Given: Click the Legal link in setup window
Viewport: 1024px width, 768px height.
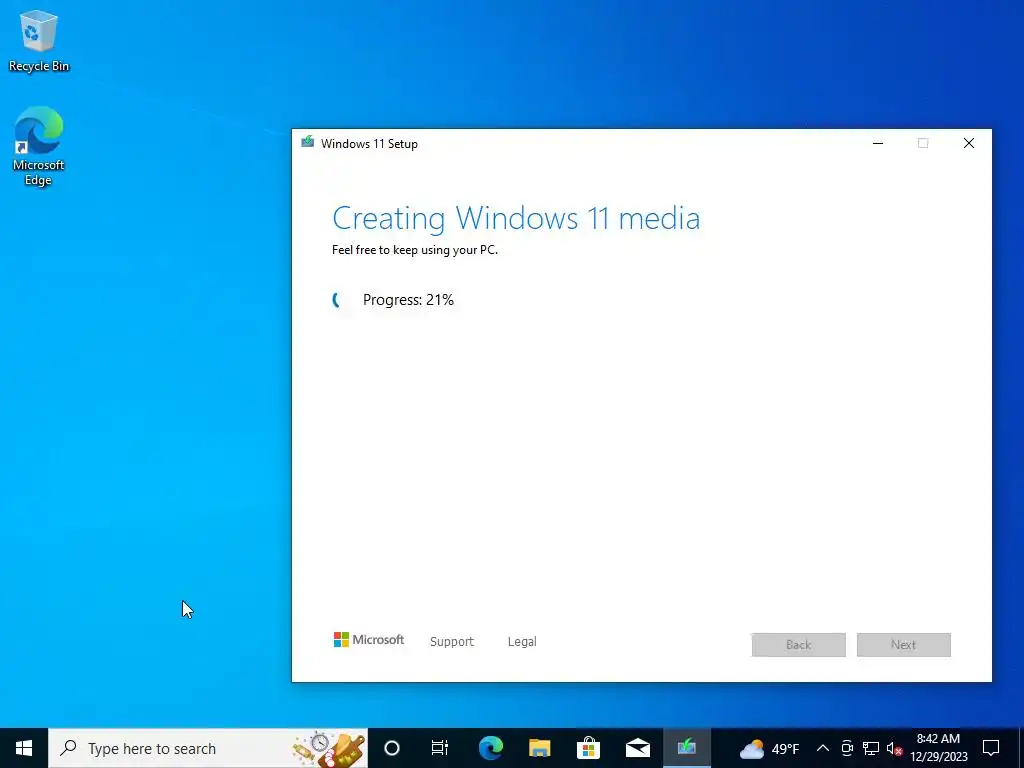Looking at the screenshot, I should coord(522,641).
